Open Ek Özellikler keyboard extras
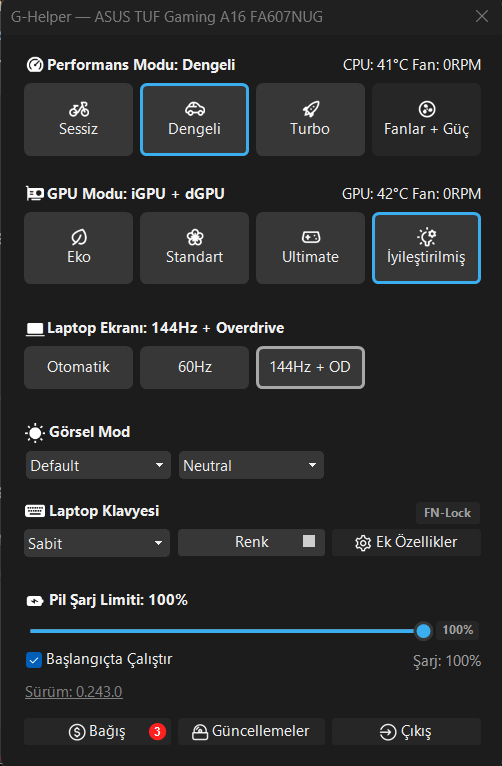This screenshot has height=766, width=502. tap(406, 542)
